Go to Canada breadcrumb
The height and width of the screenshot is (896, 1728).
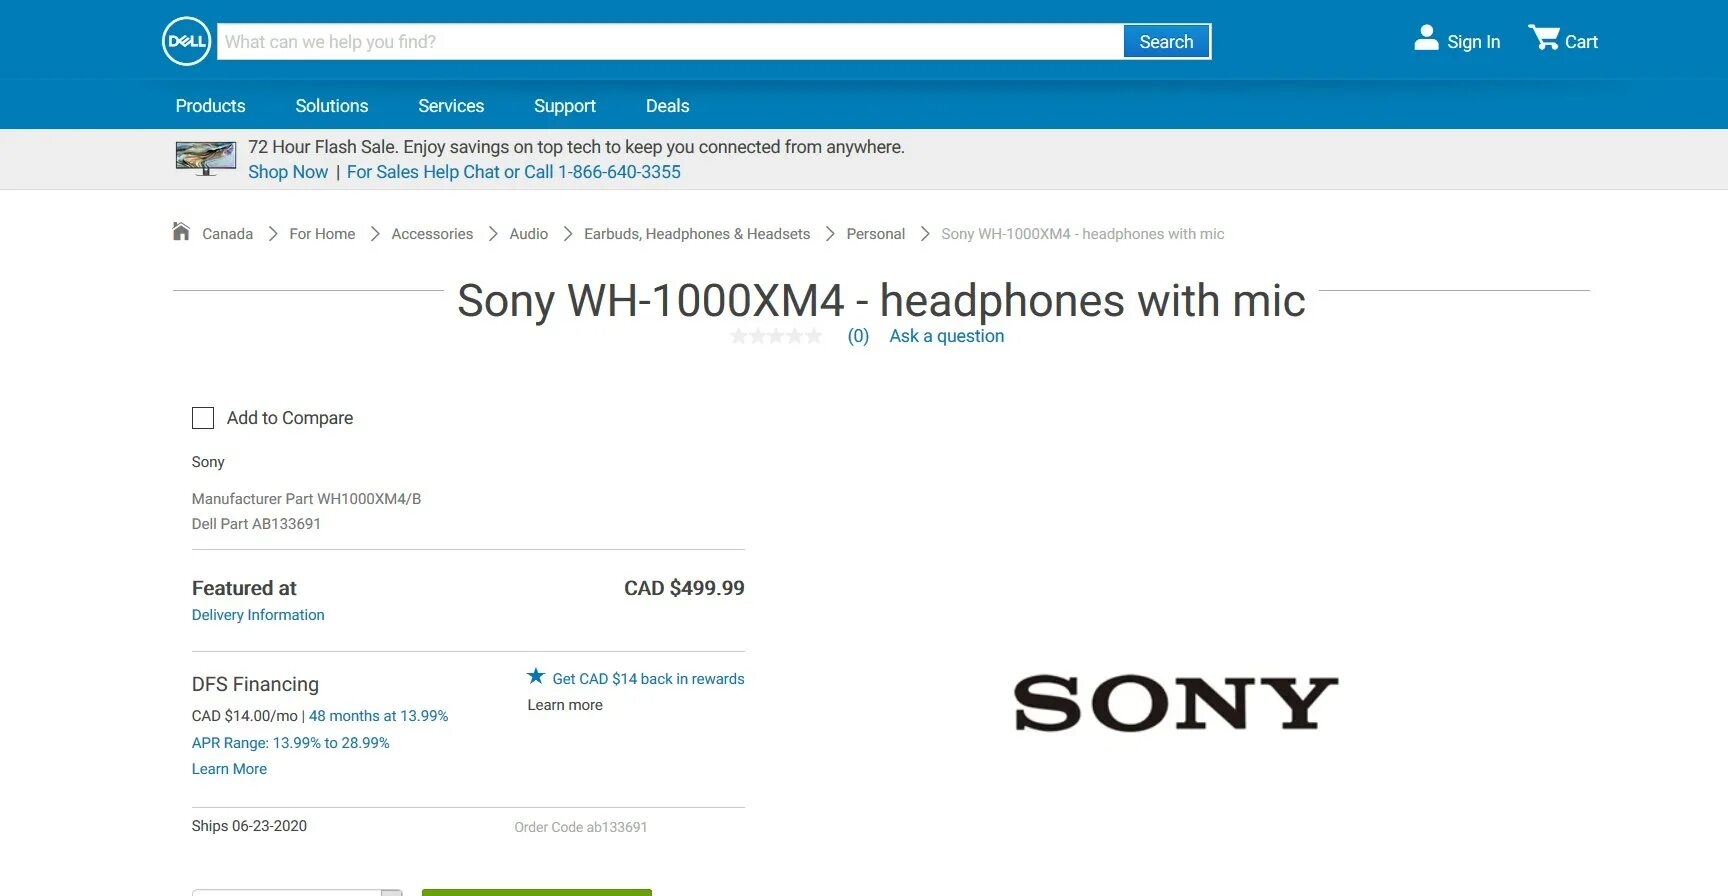tap(228, 234)
